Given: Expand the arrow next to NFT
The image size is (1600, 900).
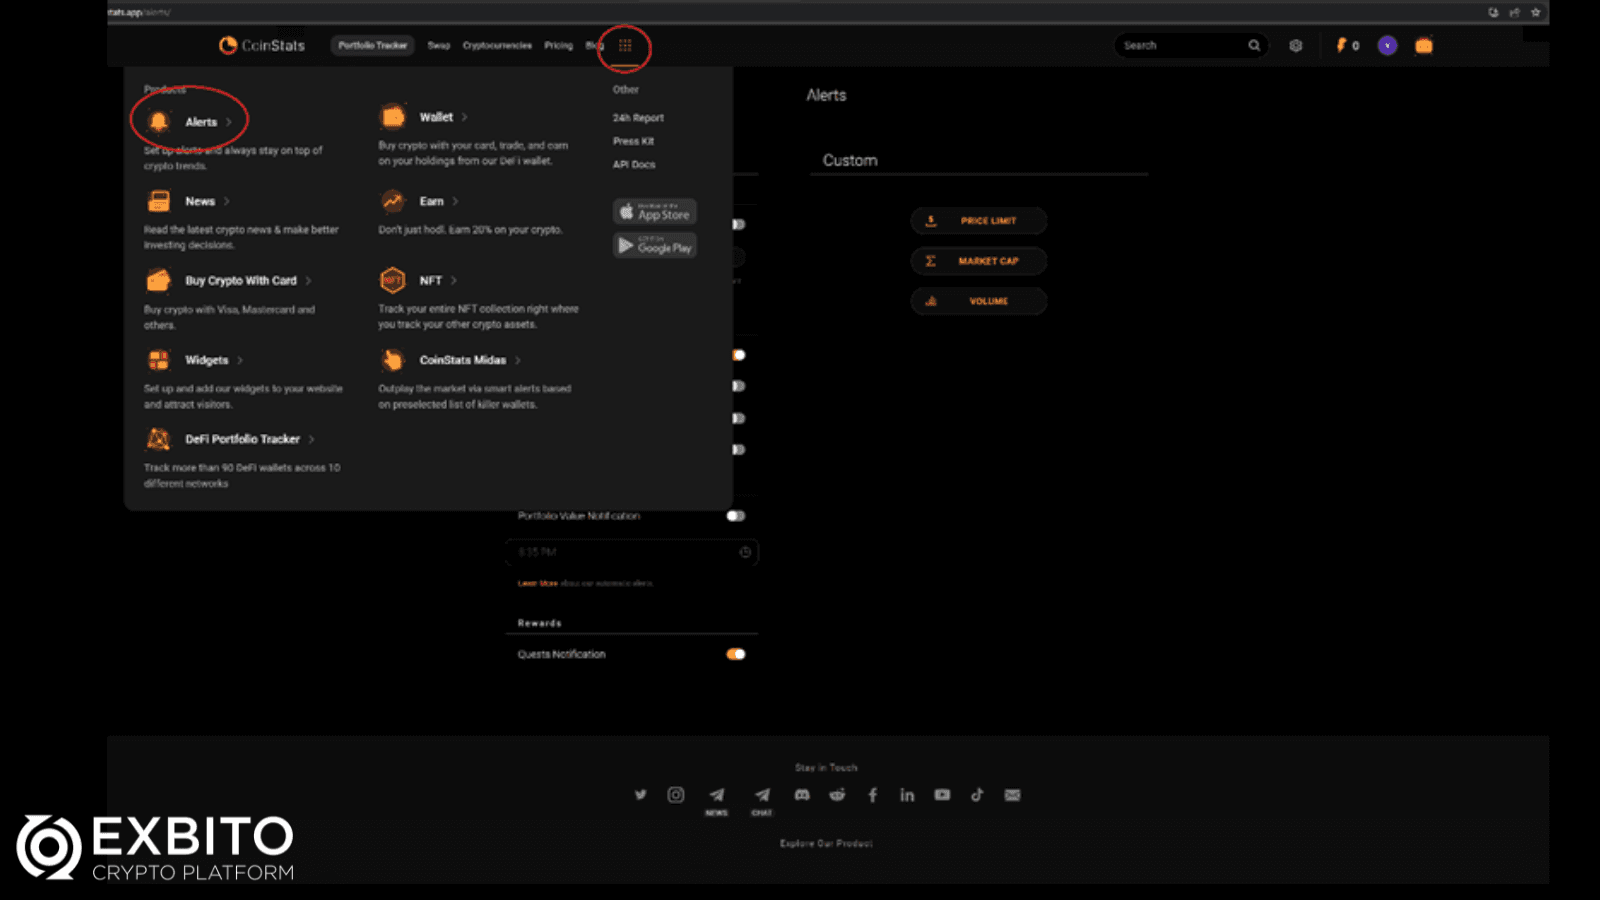Looking at the screenshot, I should pyautogui.click(x=453, y=280).
